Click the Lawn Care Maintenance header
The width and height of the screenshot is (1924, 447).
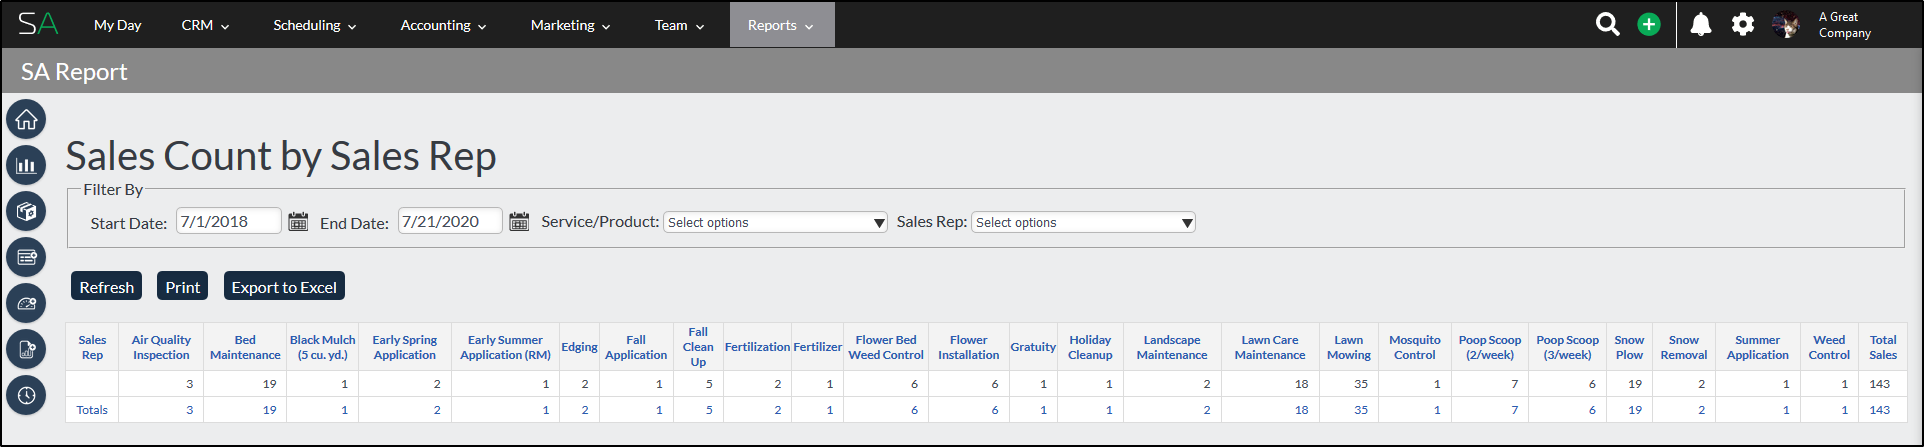pyautogui.click(x=1270, y=347)
